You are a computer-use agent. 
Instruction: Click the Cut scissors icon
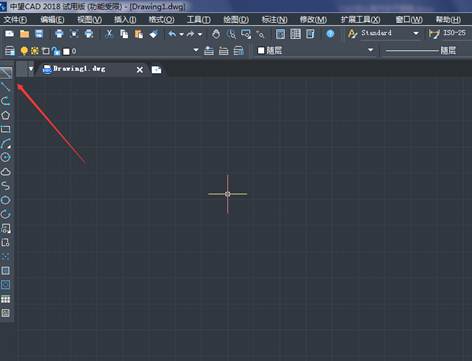click(109, 34)
